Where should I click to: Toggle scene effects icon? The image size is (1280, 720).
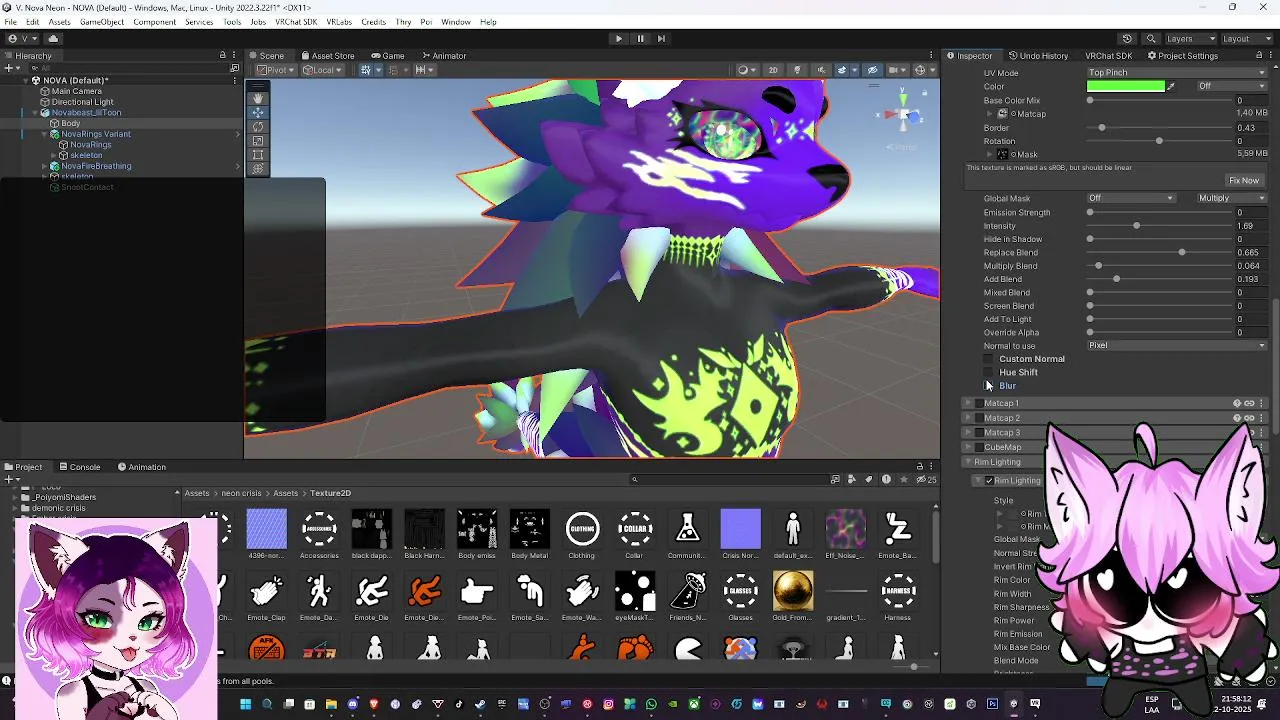tap(843, 70)
